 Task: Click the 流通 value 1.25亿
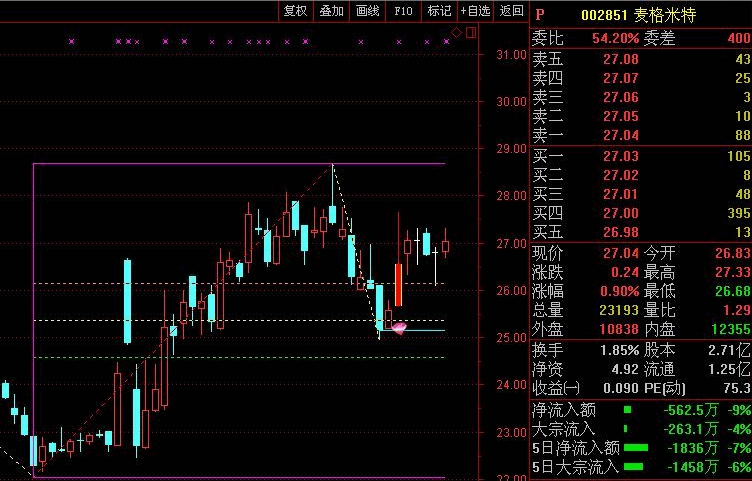729,370
